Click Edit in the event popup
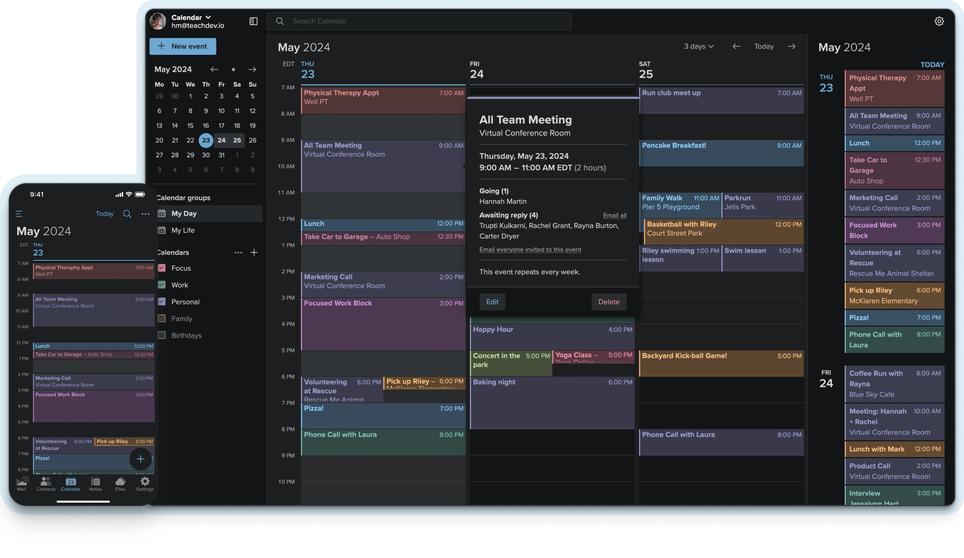Viewport: 964px width, 558px height. [492, 302]
